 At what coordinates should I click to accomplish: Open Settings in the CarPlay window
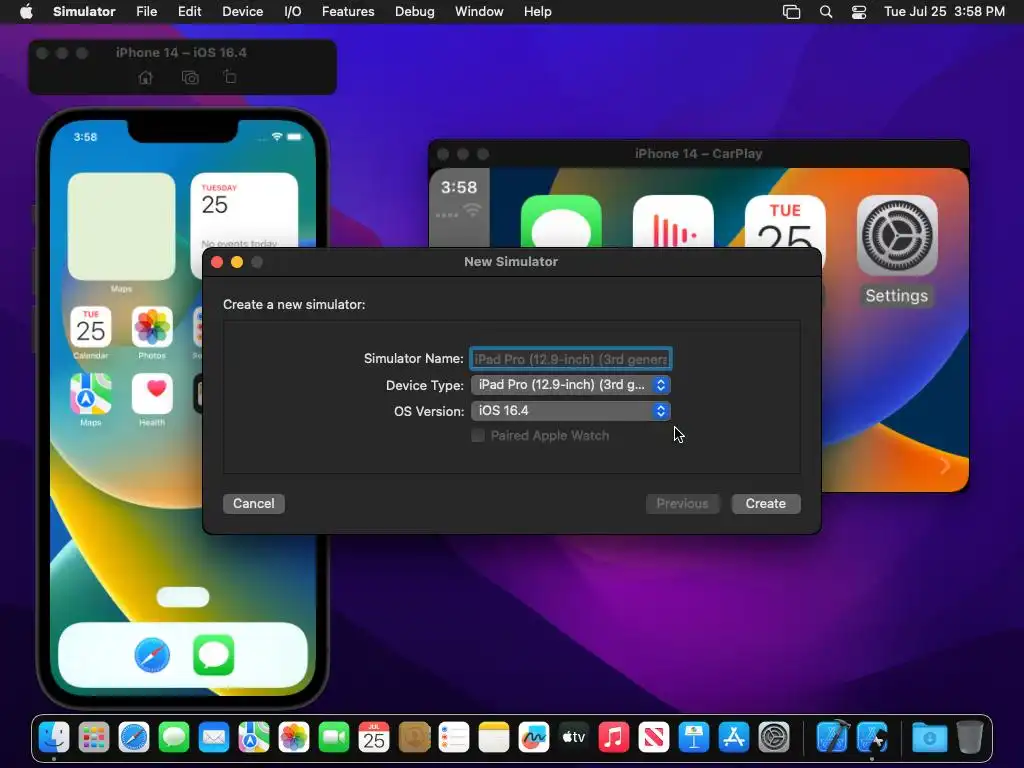tap(897, 235)
